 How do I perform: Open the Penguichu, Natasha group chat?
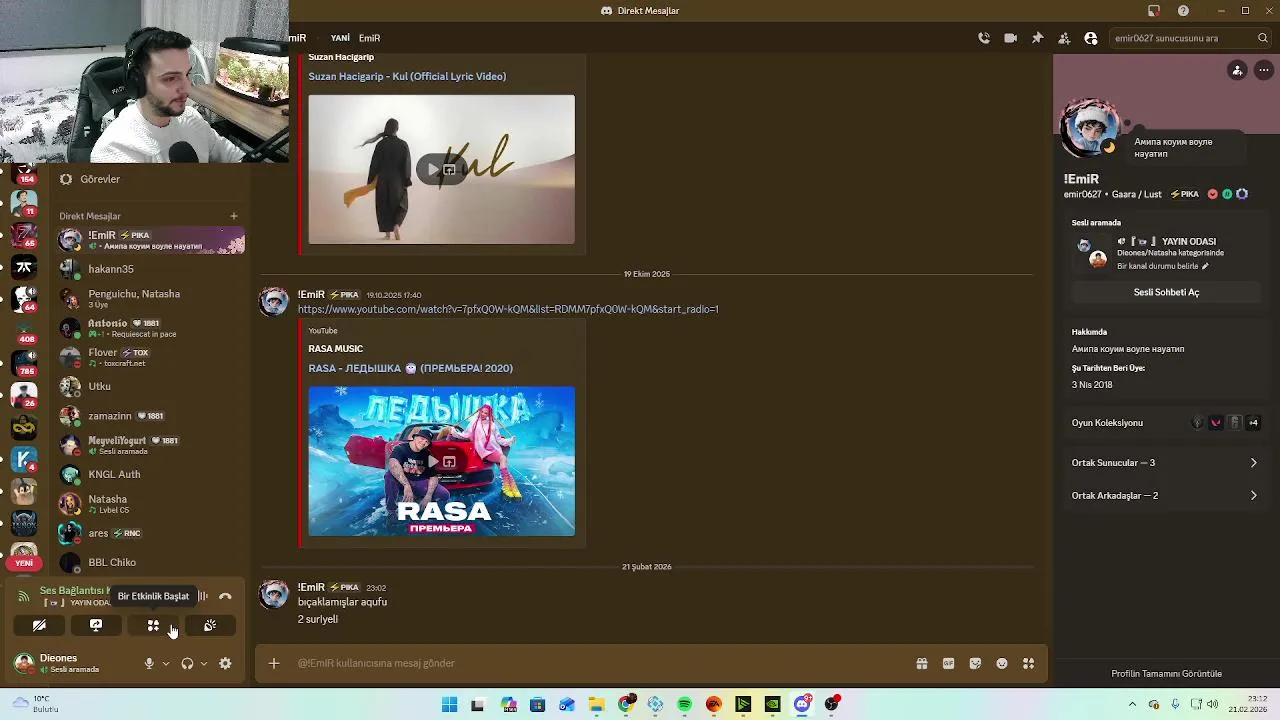pyautogui.click(x=150, y=298)
